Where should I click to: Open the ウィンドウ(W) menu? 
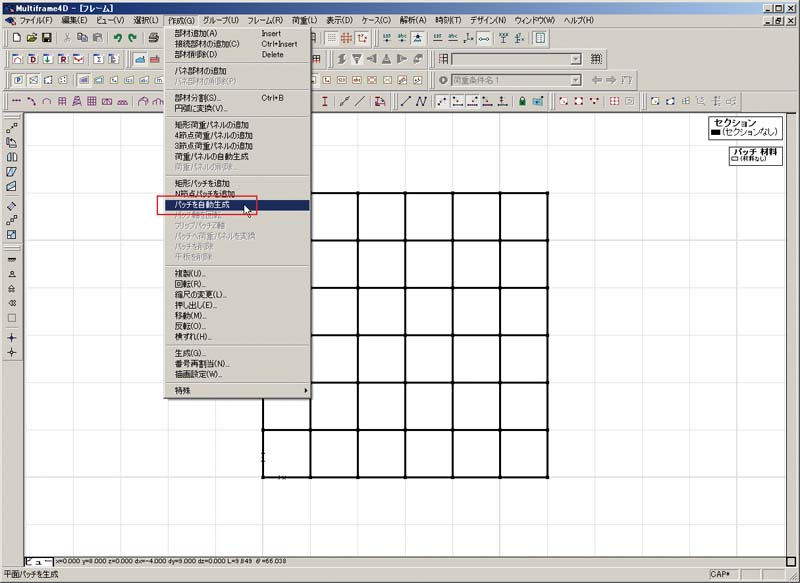pyautogui.click(x=534, y=20)
